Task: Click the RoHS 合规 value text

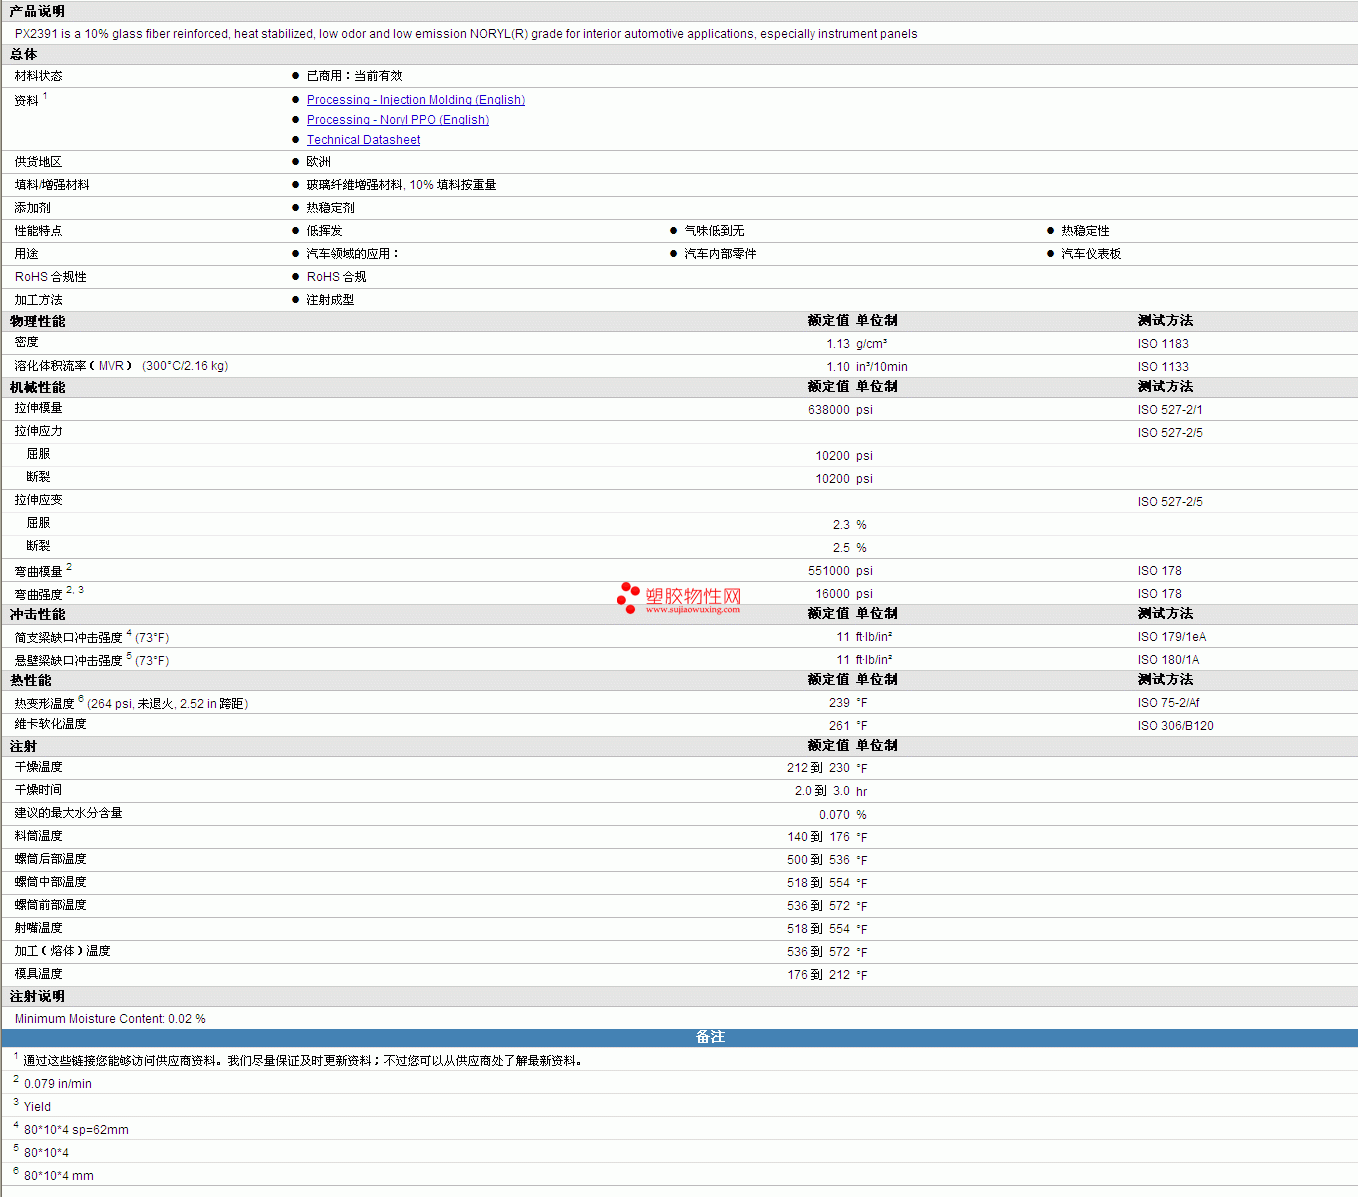Action: [336, 277]
